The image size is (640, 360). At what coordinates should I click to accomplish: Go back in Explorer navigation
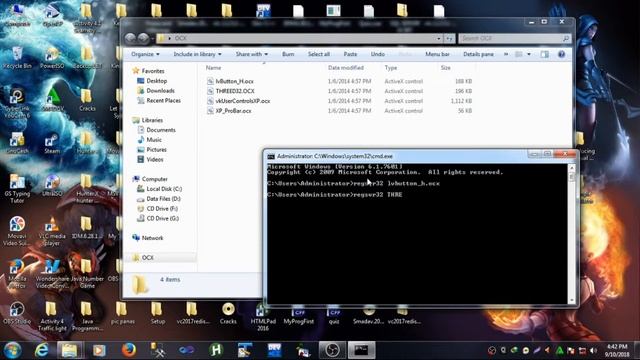point(130,38)
